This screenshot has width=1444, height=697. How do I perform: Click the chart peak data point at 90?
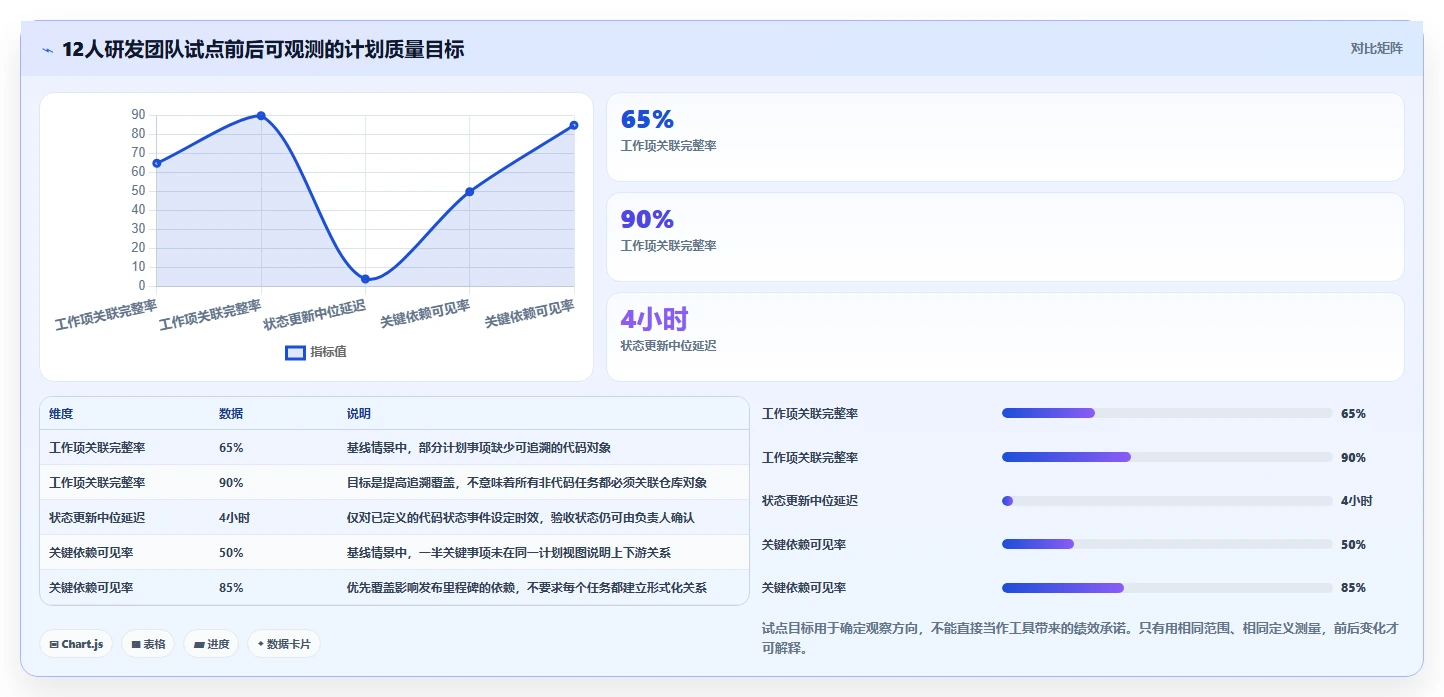click(x=261, y=116)
